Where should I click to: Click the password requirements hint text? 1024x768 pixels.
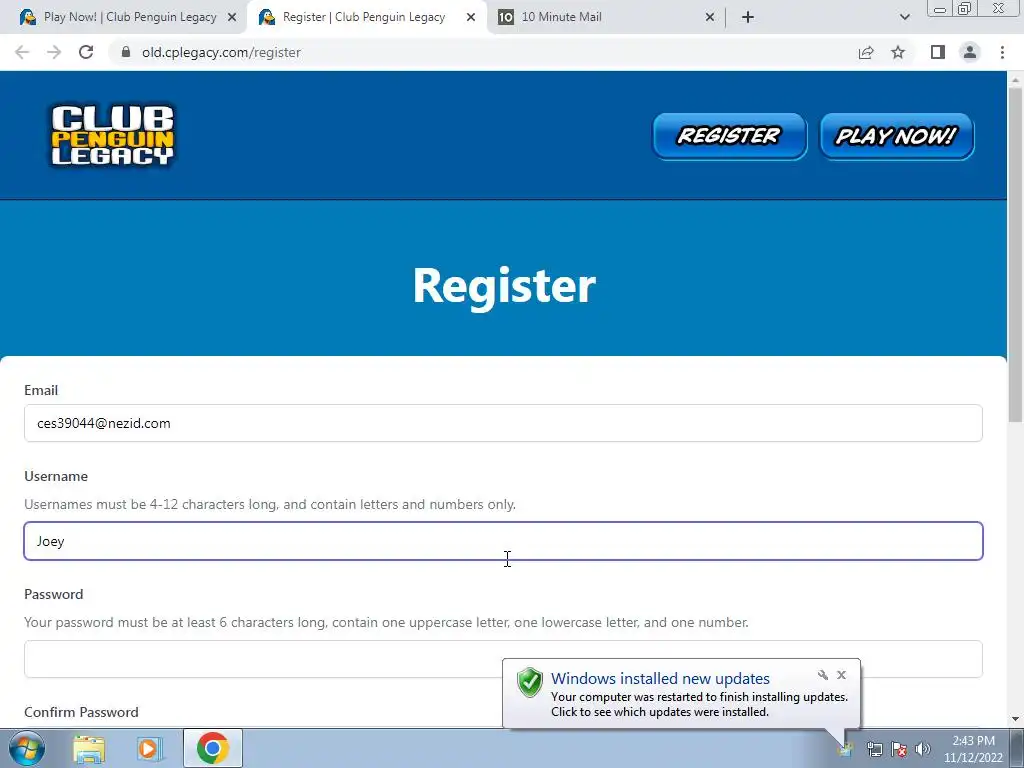pyautogui.click(x=386, y=622)
